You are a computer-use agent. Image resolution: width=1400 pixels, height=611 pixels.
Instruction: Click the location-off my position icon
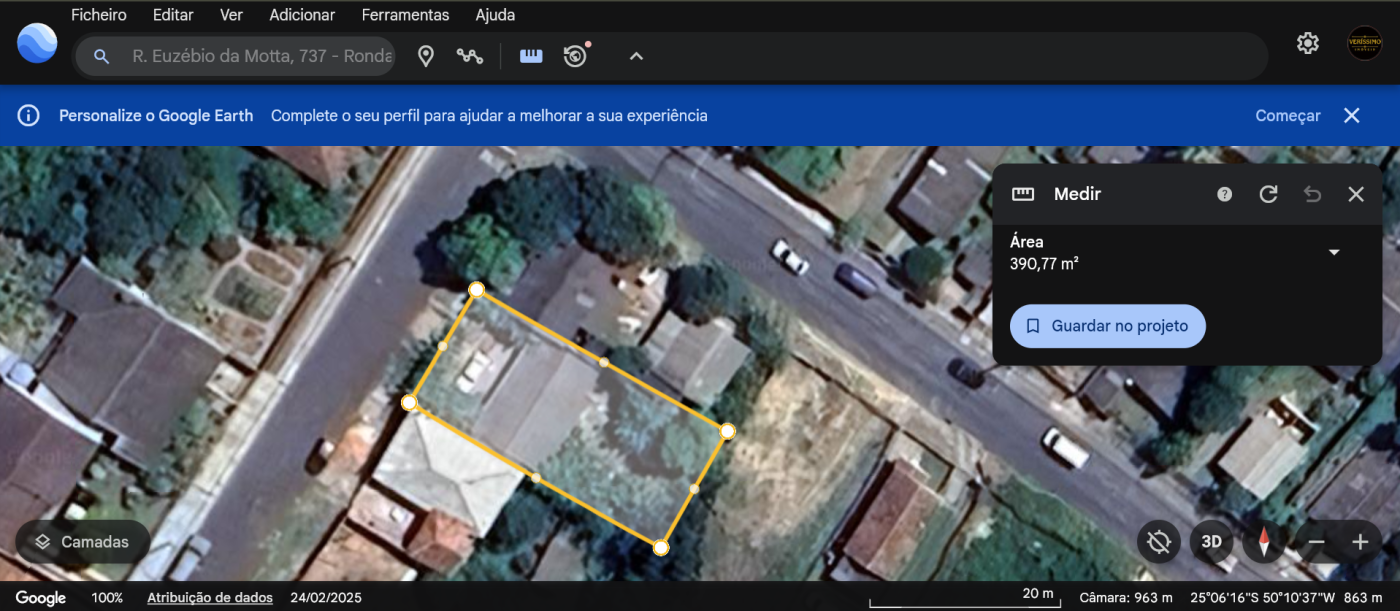(1158, 542)
